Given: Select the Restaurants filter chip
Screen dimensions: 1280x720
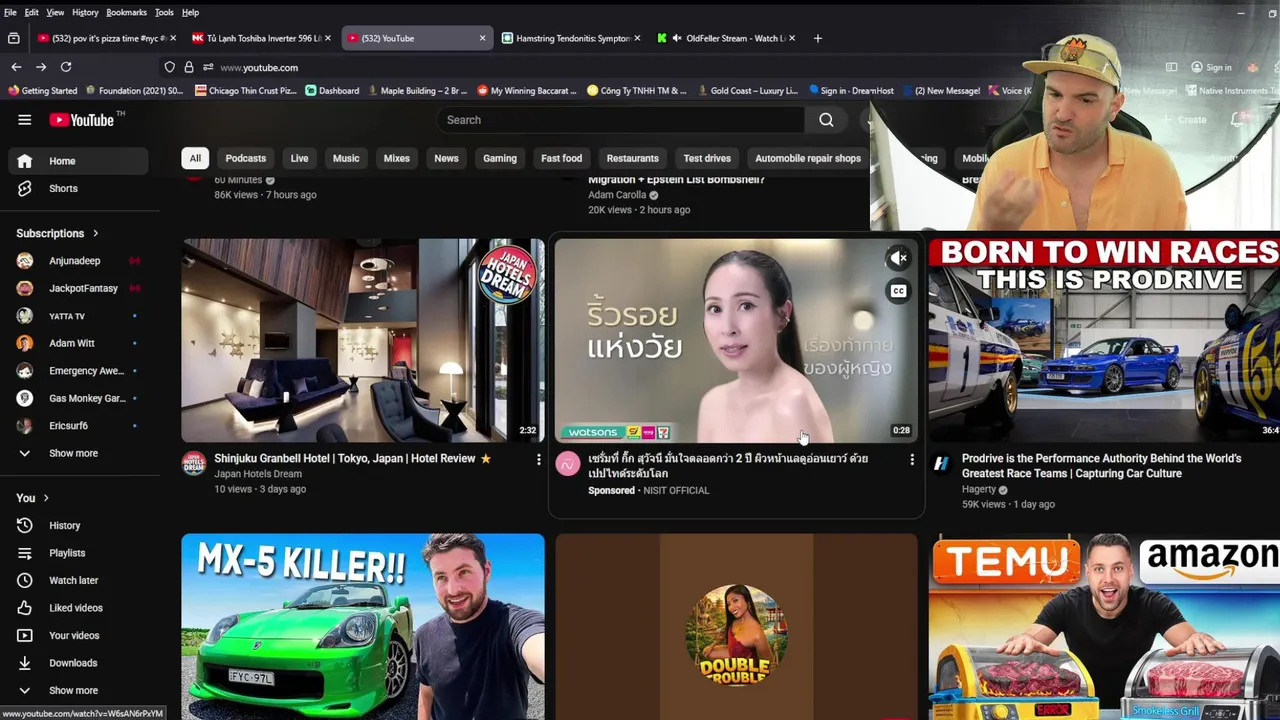Looking at the screenshot, I should 632,158.
